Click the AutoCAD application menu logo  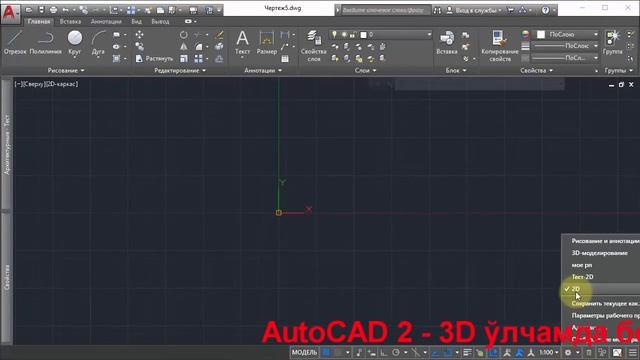(9, 13)
